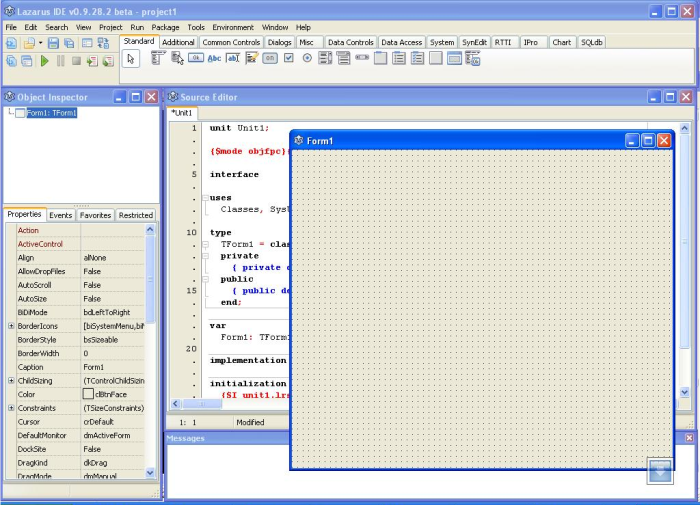700x505 pixels.
Task: Switch to the Events tab
Action: pos(61,215)
